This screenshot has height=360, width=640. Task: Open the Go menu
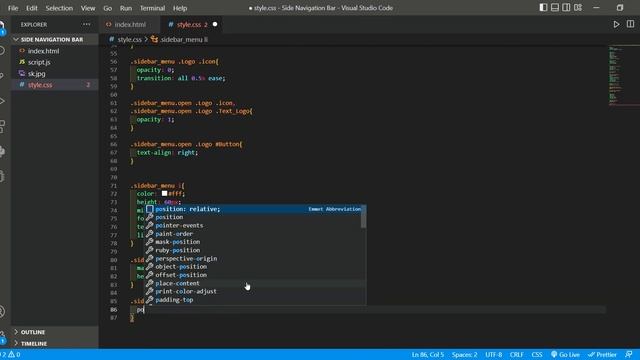pos(107,8)
